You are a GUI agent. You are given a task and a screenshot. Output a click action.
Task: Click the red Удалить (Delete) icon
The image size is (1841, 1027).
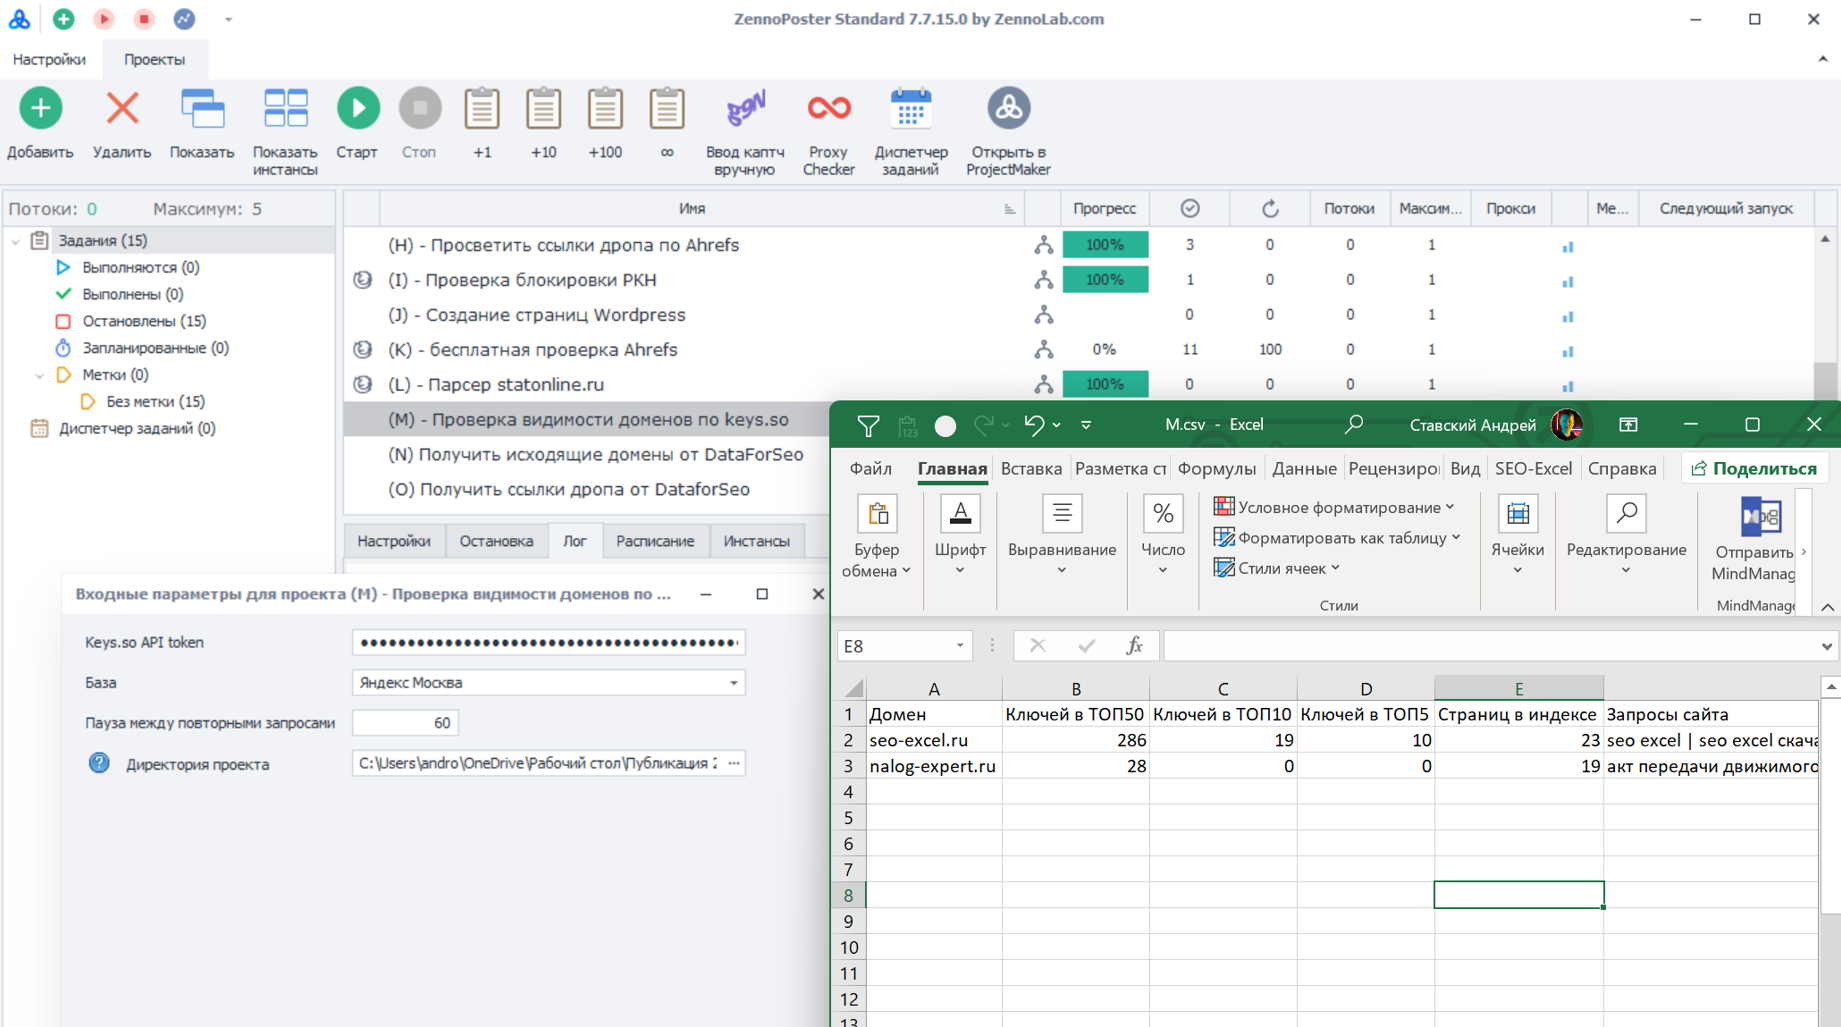pyautogui.click(x=122, y=108)
